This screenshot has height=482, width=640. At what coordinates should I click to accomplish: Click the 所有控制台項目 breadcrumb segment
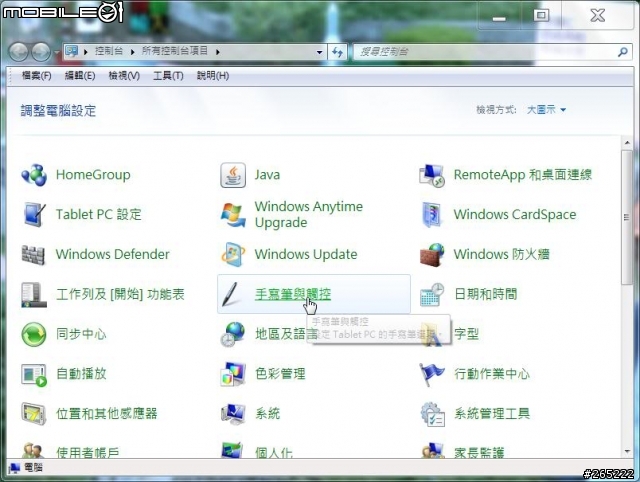(175, 51)
